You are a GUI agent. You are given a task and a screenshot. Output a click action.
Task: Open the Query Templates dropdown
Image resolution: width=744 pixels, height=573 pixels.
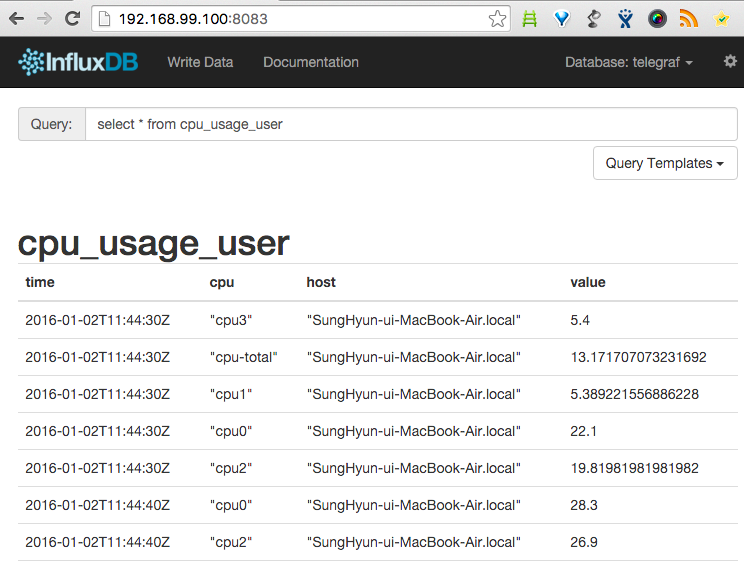[x=665, y=163]
